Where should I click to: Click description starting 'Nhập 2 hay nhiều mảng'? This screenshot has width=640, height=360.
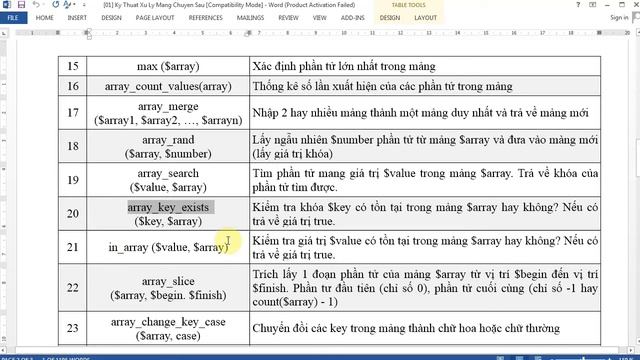pyautogui.click(x=420, y=113)
